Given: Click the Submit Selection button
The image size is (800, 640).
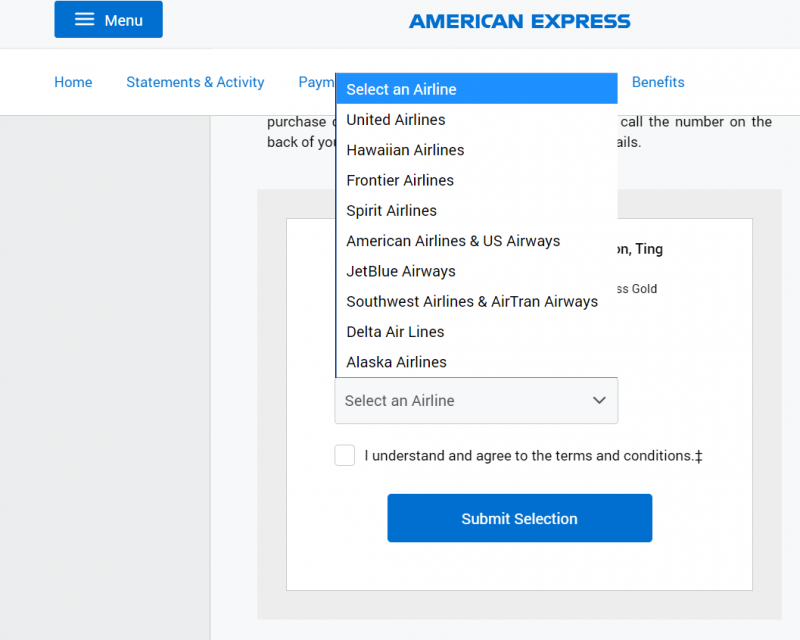Looking at the screenshot, I should coord(519,518).
